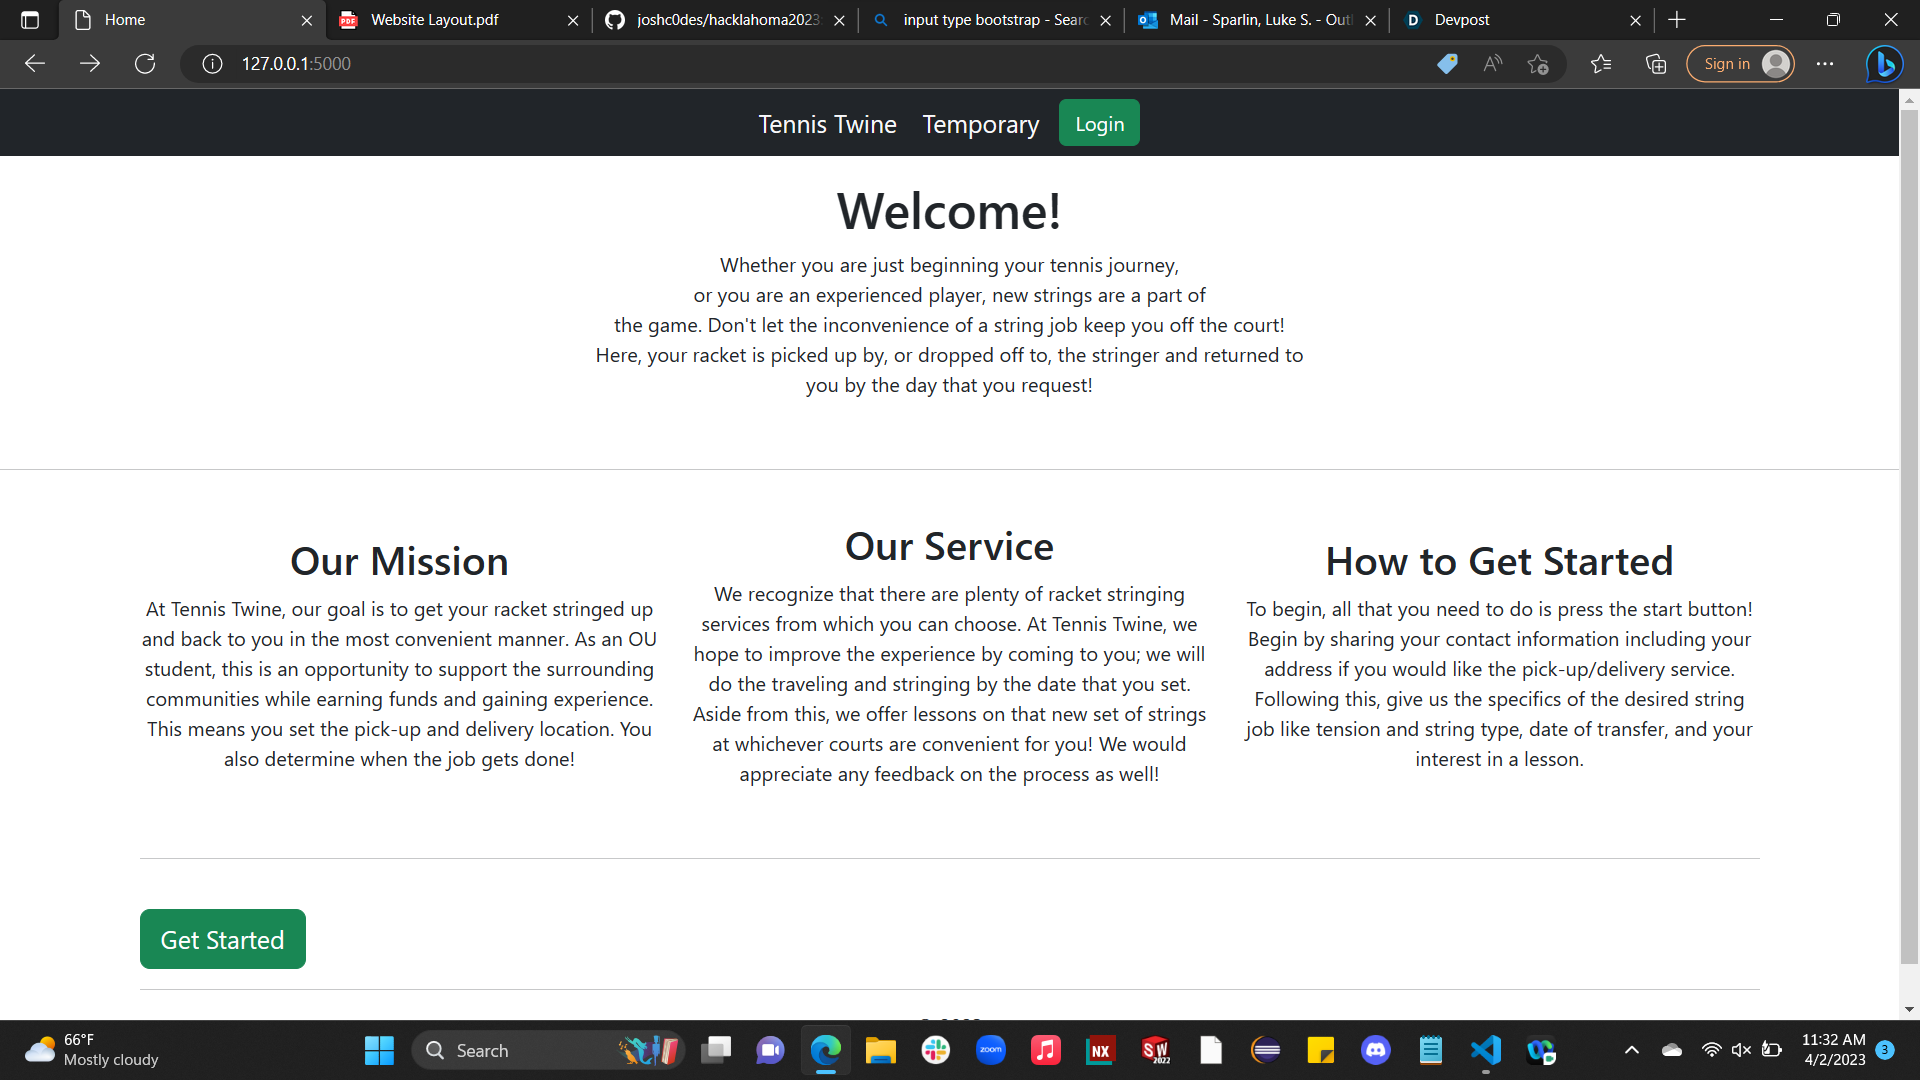Click the browser refresh icon
The height and width of the screenshot is (1080, 1920).
tap(145, 64)
